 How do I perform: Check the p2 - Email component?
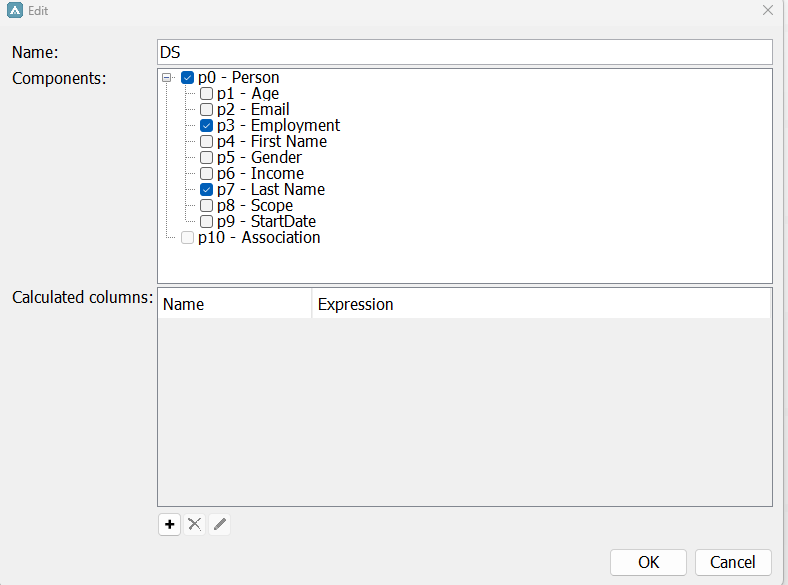[x=206, y=110]
